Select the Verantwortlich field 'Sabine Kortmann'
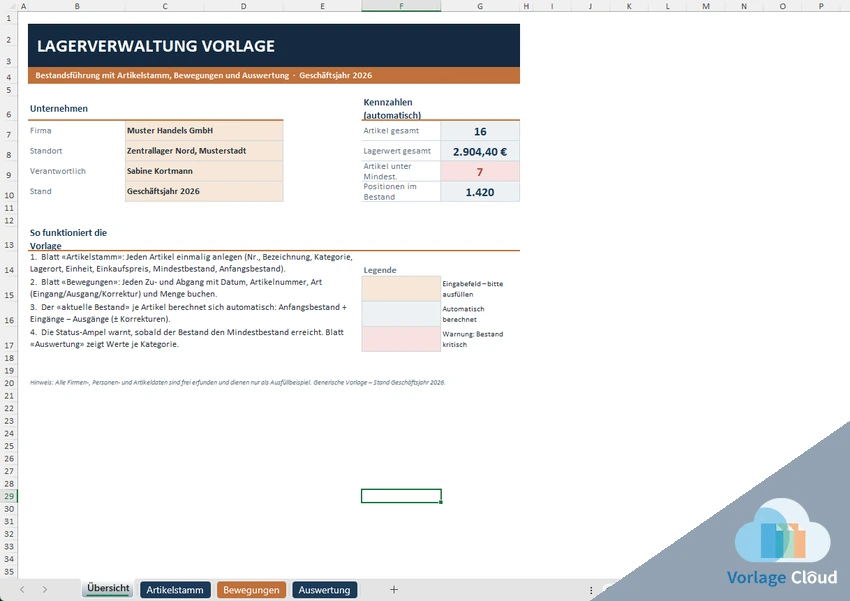 (204, 171)
